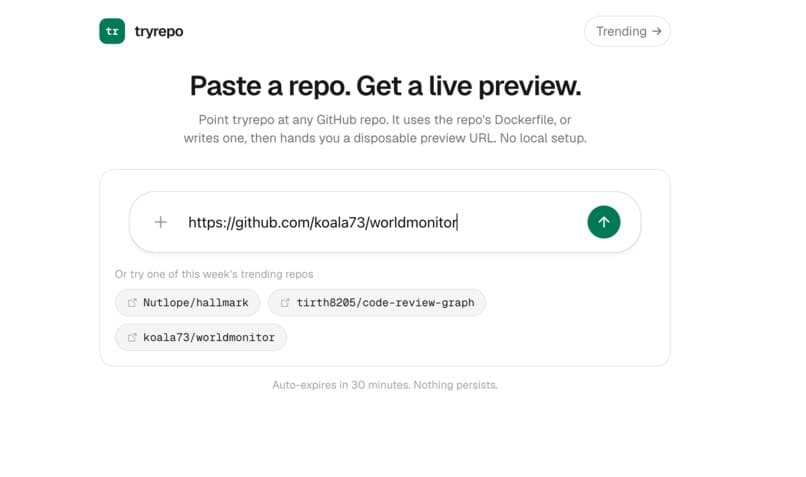Click "Auto-expires in 30 minutes. Nothing persists." text
This screenshot has height=477, width=806.
[x=385, y=385]
